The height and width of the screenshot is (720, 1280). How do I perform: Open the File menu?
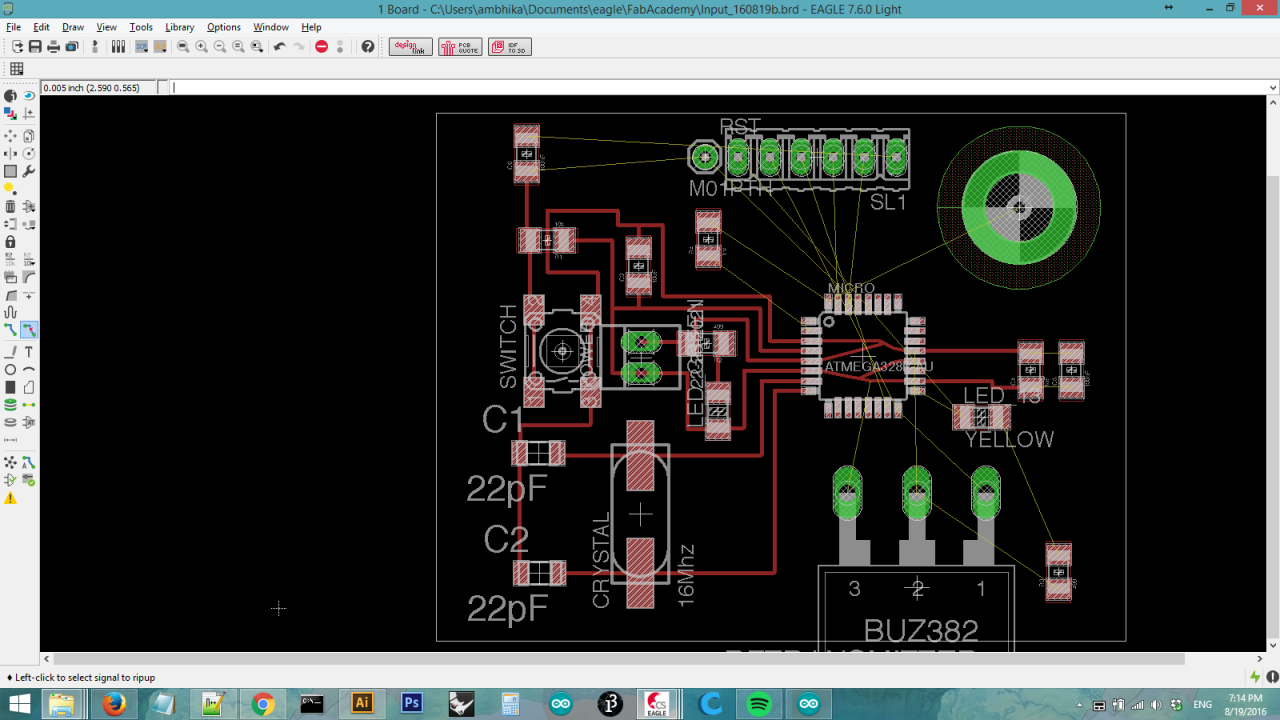(x=14, y=27)
